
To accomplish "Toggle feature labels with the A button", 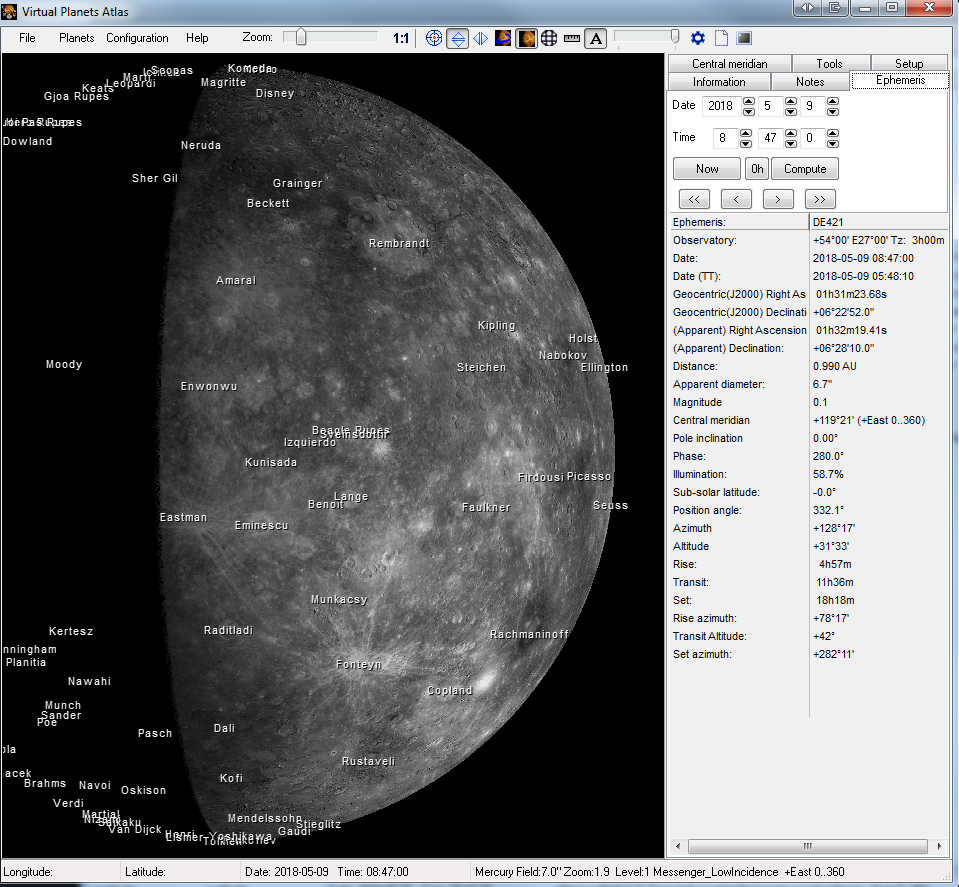I will coord(596,38).
